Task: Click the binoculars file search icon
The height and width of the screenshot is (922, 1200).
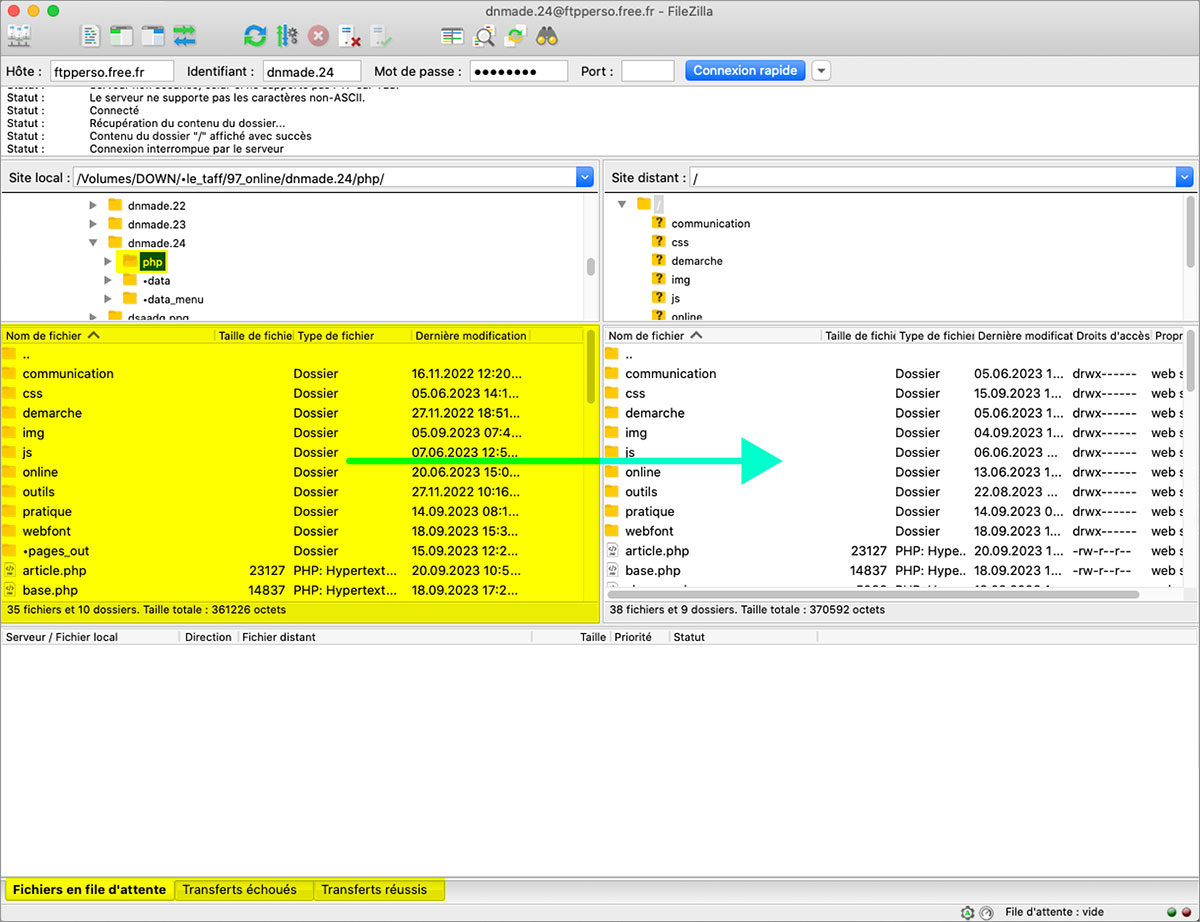Action: coord(546,37)
